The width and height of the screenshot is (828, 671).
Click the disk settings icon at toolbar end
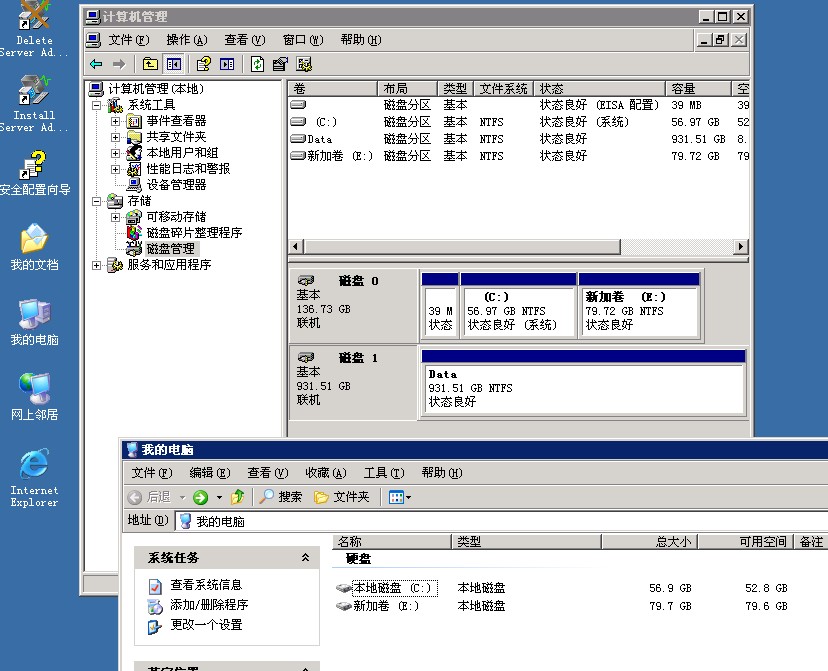click(x=304, y=64)
